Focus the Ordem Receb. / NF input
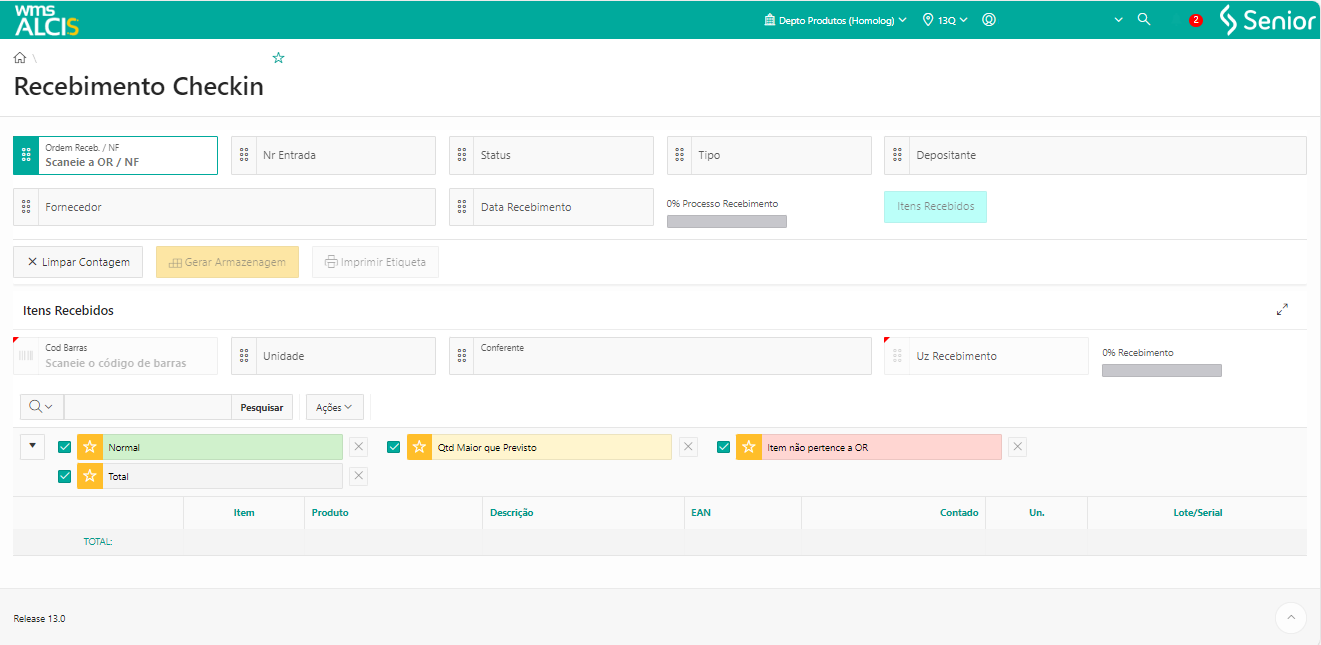The height and width of the screenshot is (645, 1321). [x=127, y=155]
